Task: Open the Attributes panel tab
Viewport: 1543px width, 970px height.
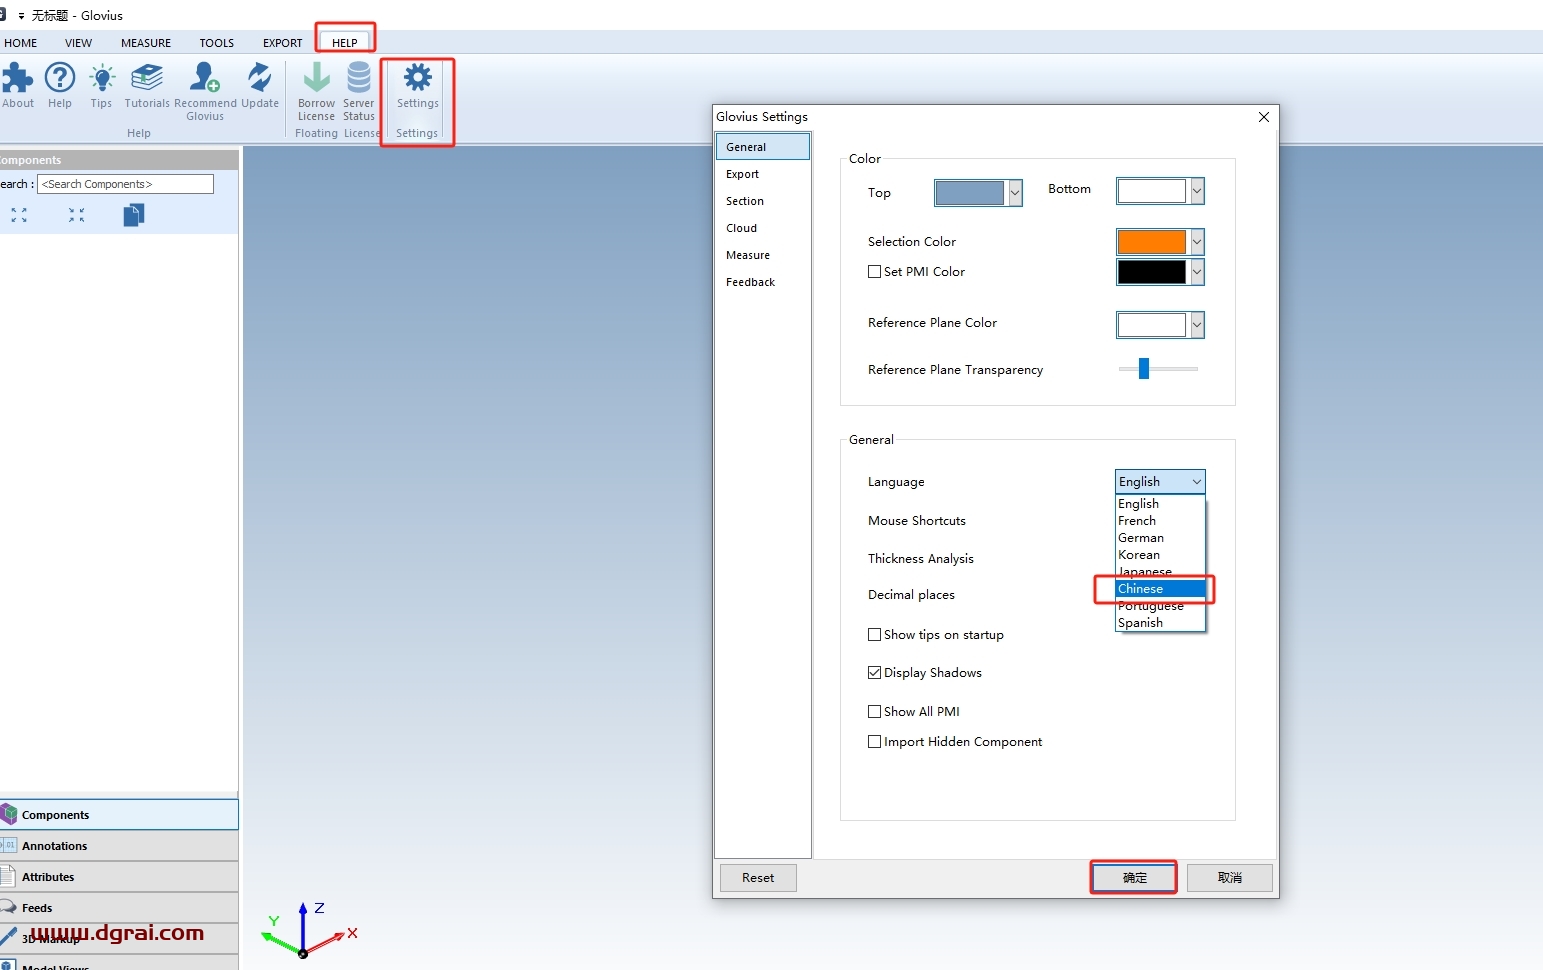Action: click(x=119, y=877)
